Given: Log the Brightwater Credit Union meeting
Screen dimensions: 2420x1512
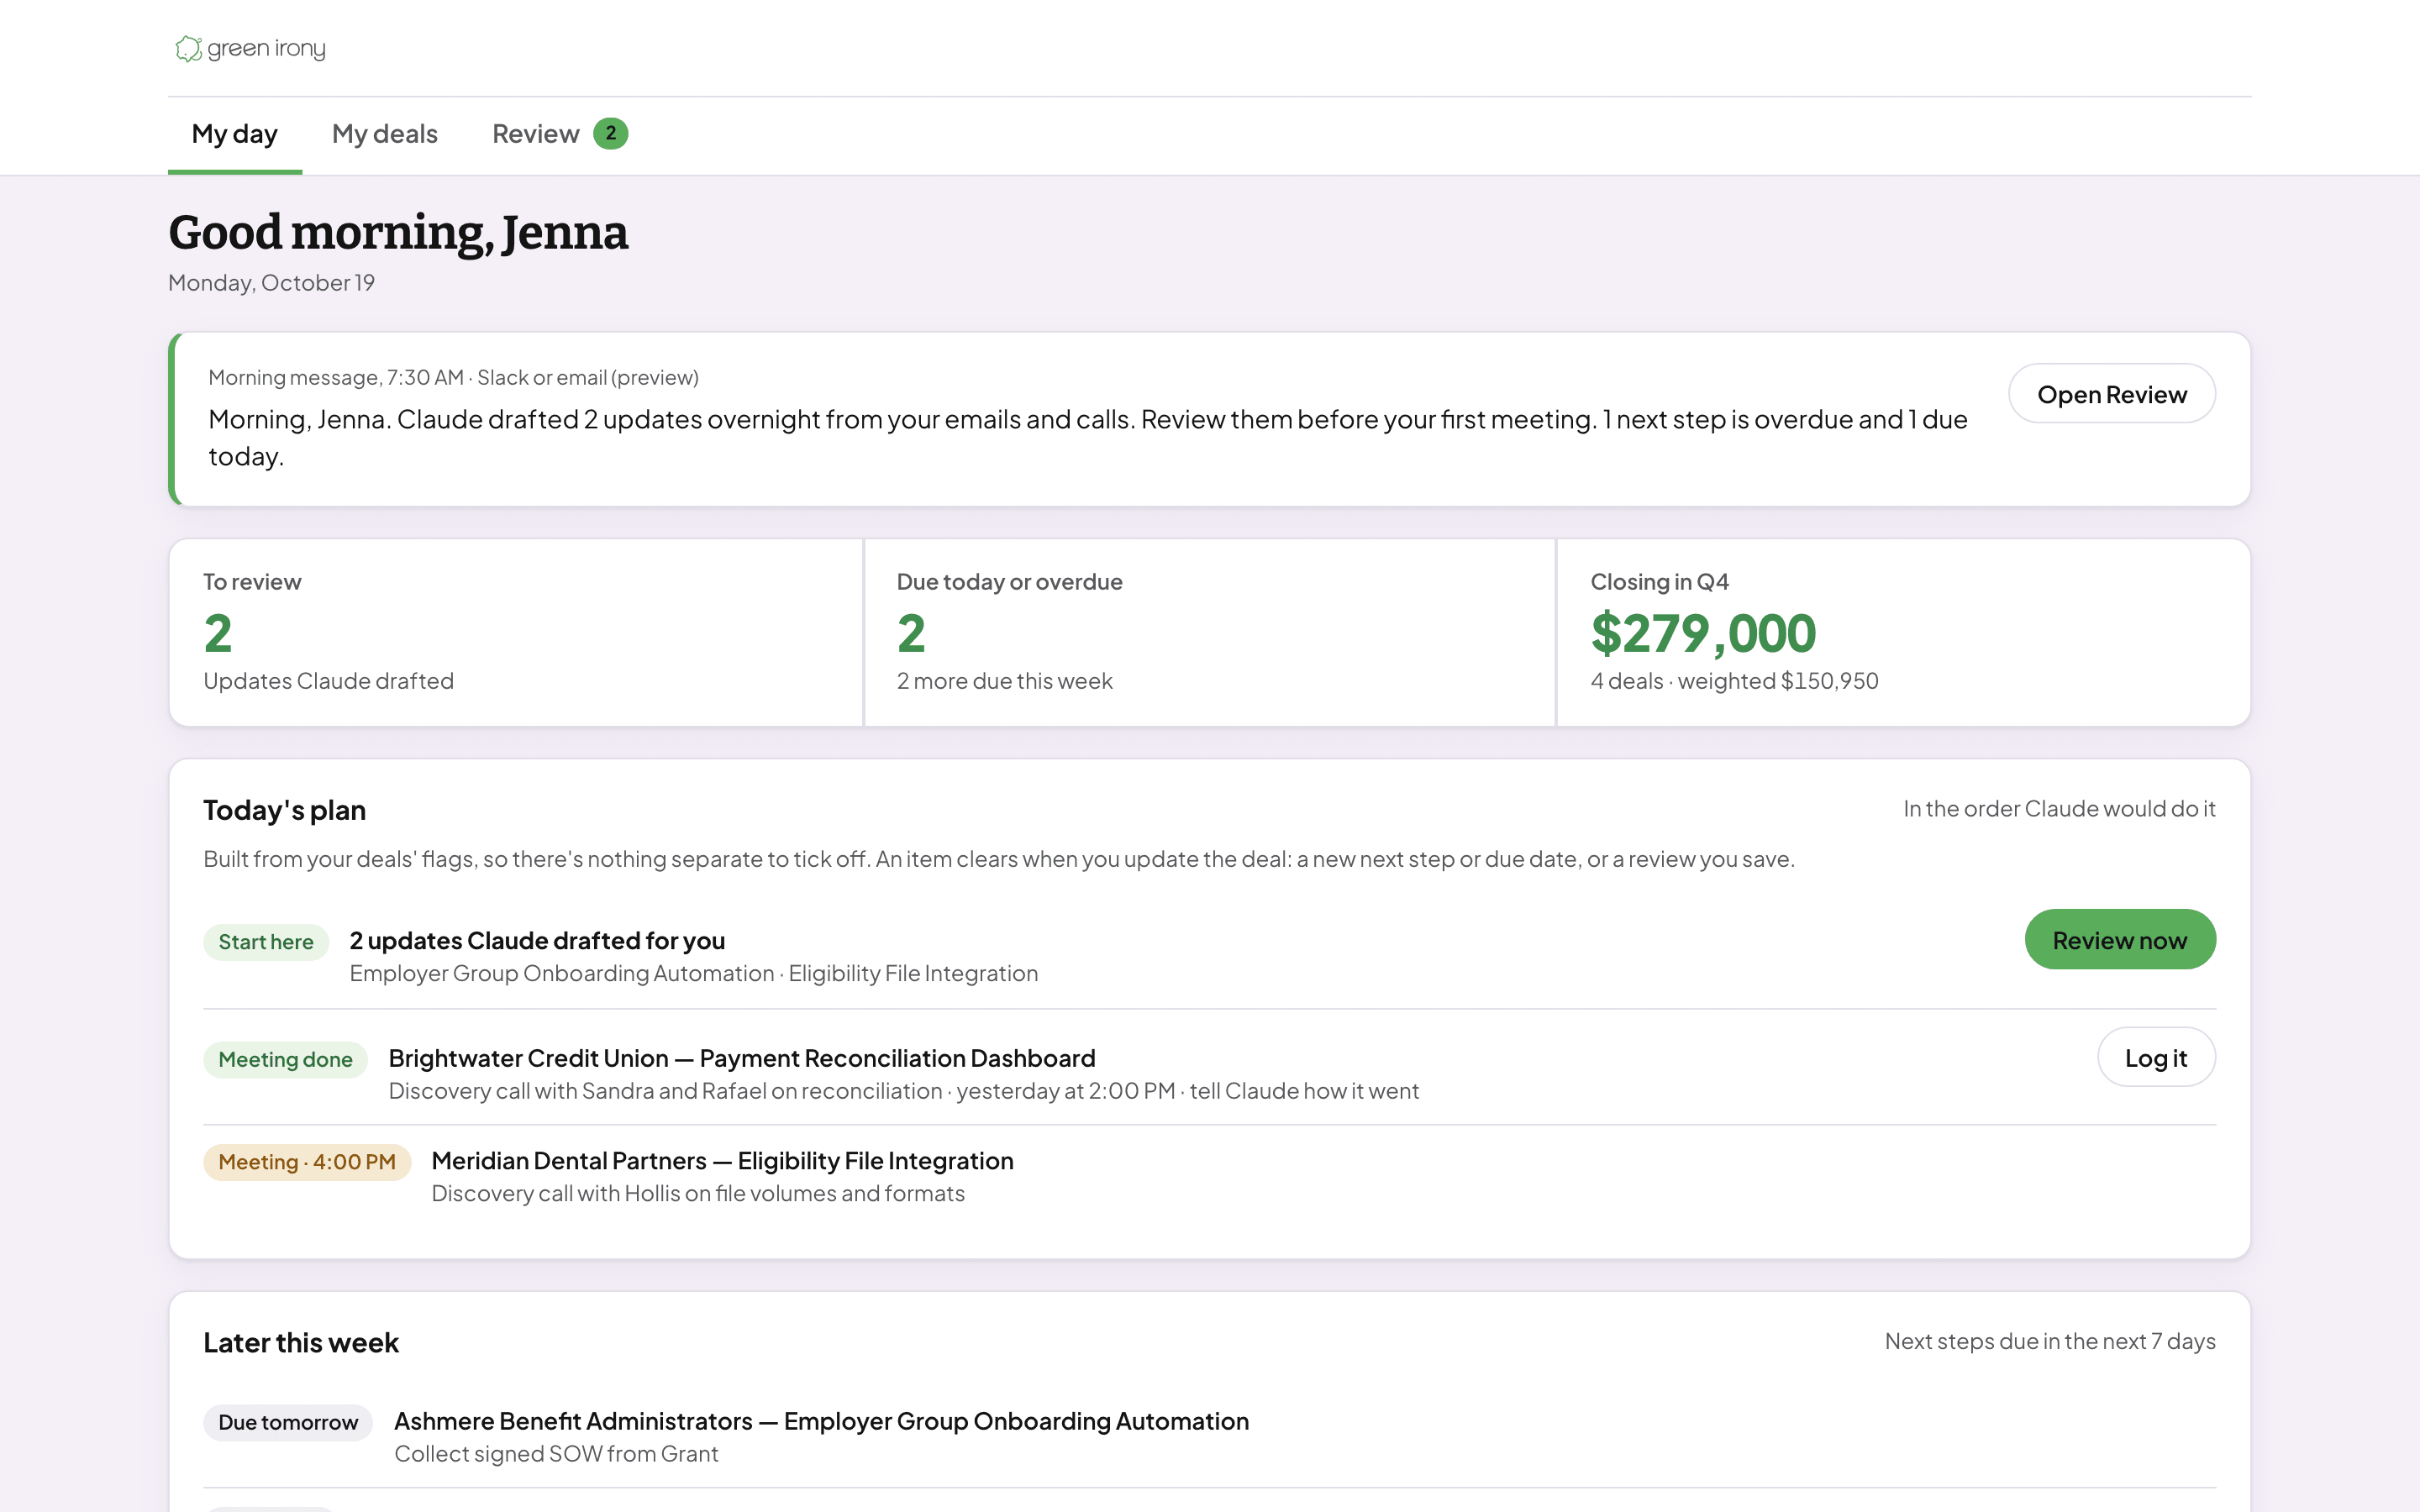Looking at the screenshot, I should coord(2155,1058).
